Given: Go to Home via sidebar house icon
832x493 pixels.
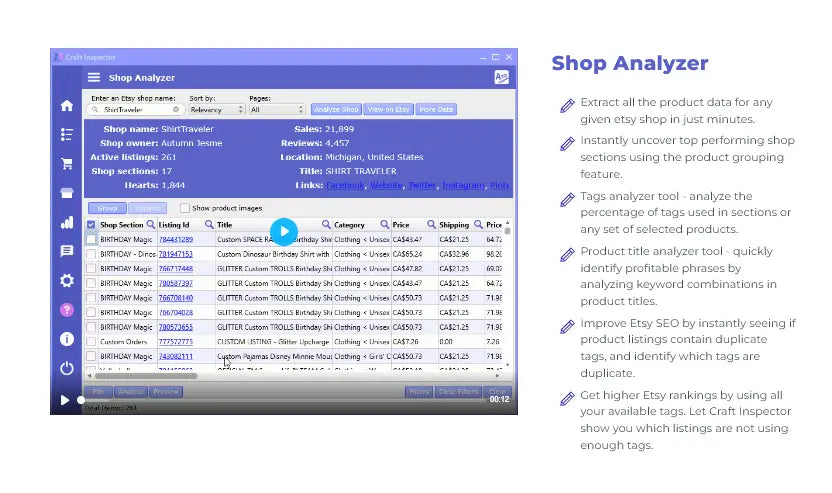Looking at the screenshot, I should (x=67, y=106).
